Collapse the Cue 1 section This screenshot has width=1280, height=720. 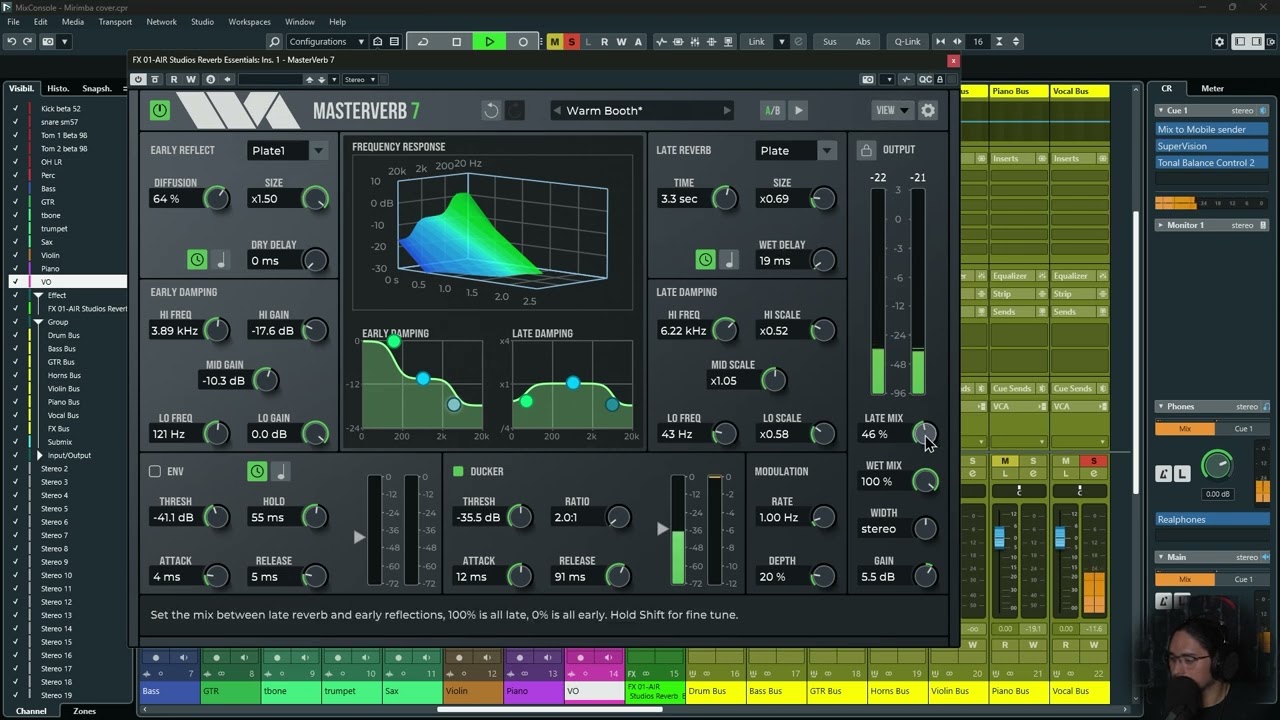(x=1161, y=110)
